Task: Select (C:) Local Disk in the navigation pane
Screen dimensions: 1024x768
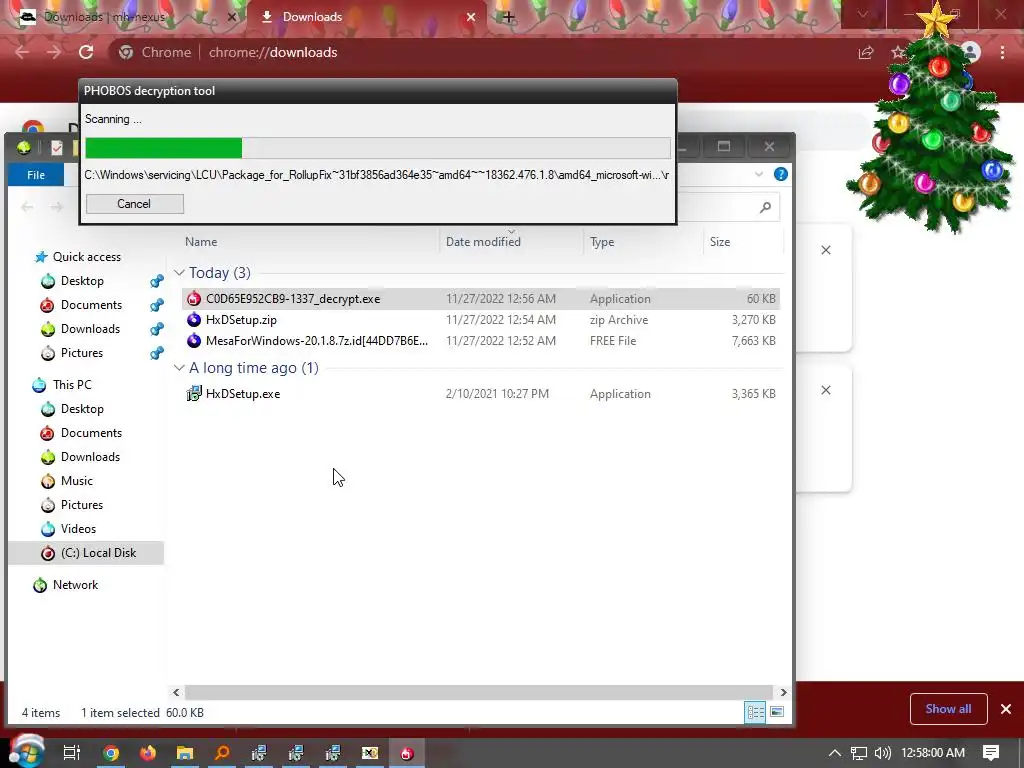Action: [86, 553]
